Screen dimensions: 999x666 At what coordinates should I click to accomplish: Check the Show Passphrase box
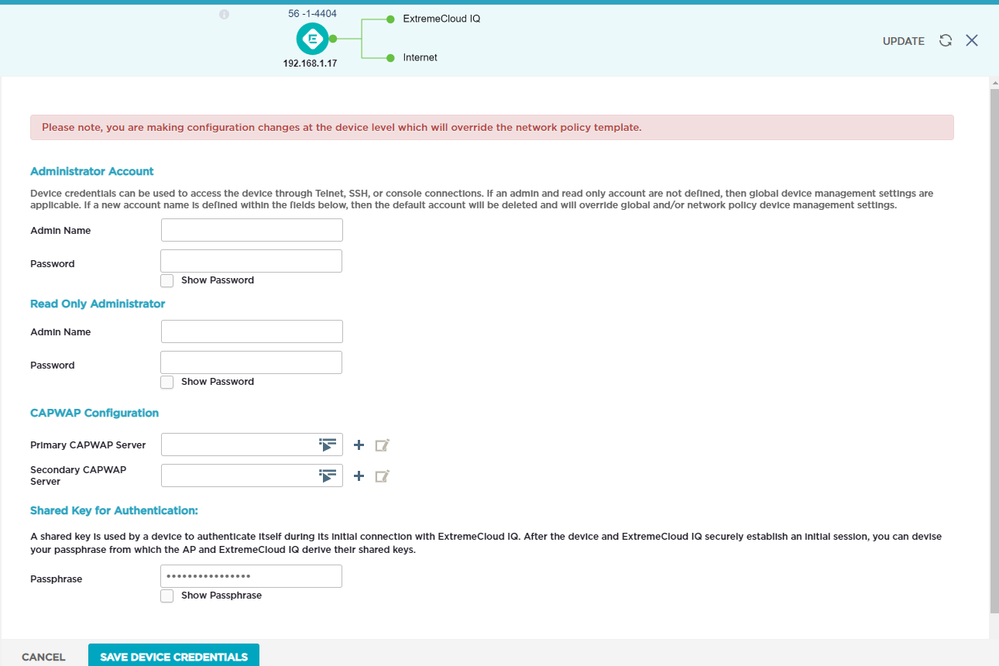(x=167, y=596)
